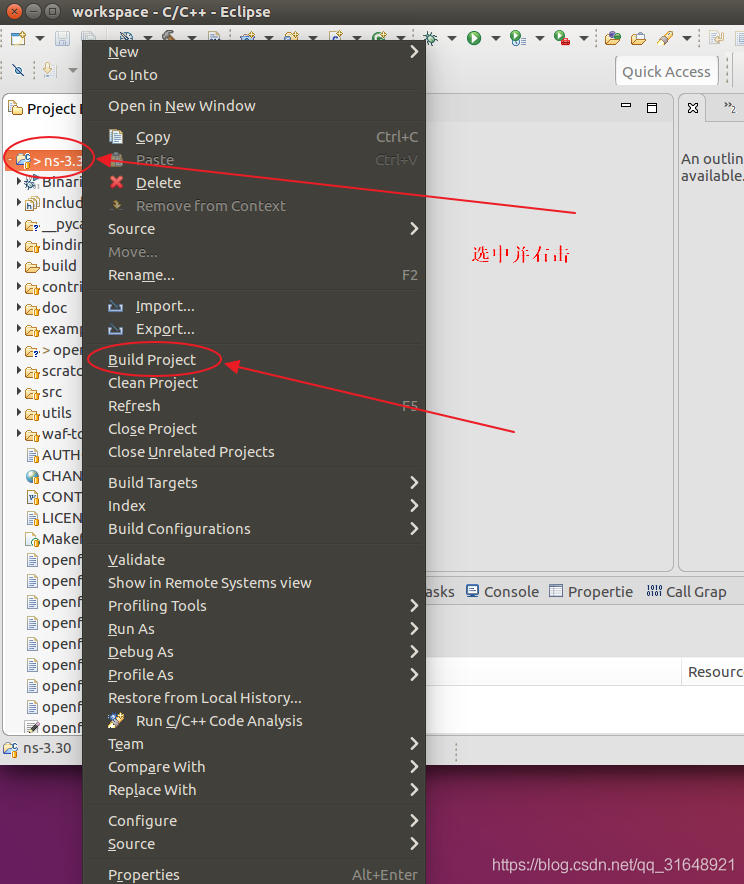Click the Next Annotation toolbar icon
744x884 pixels.
(50, 70)
